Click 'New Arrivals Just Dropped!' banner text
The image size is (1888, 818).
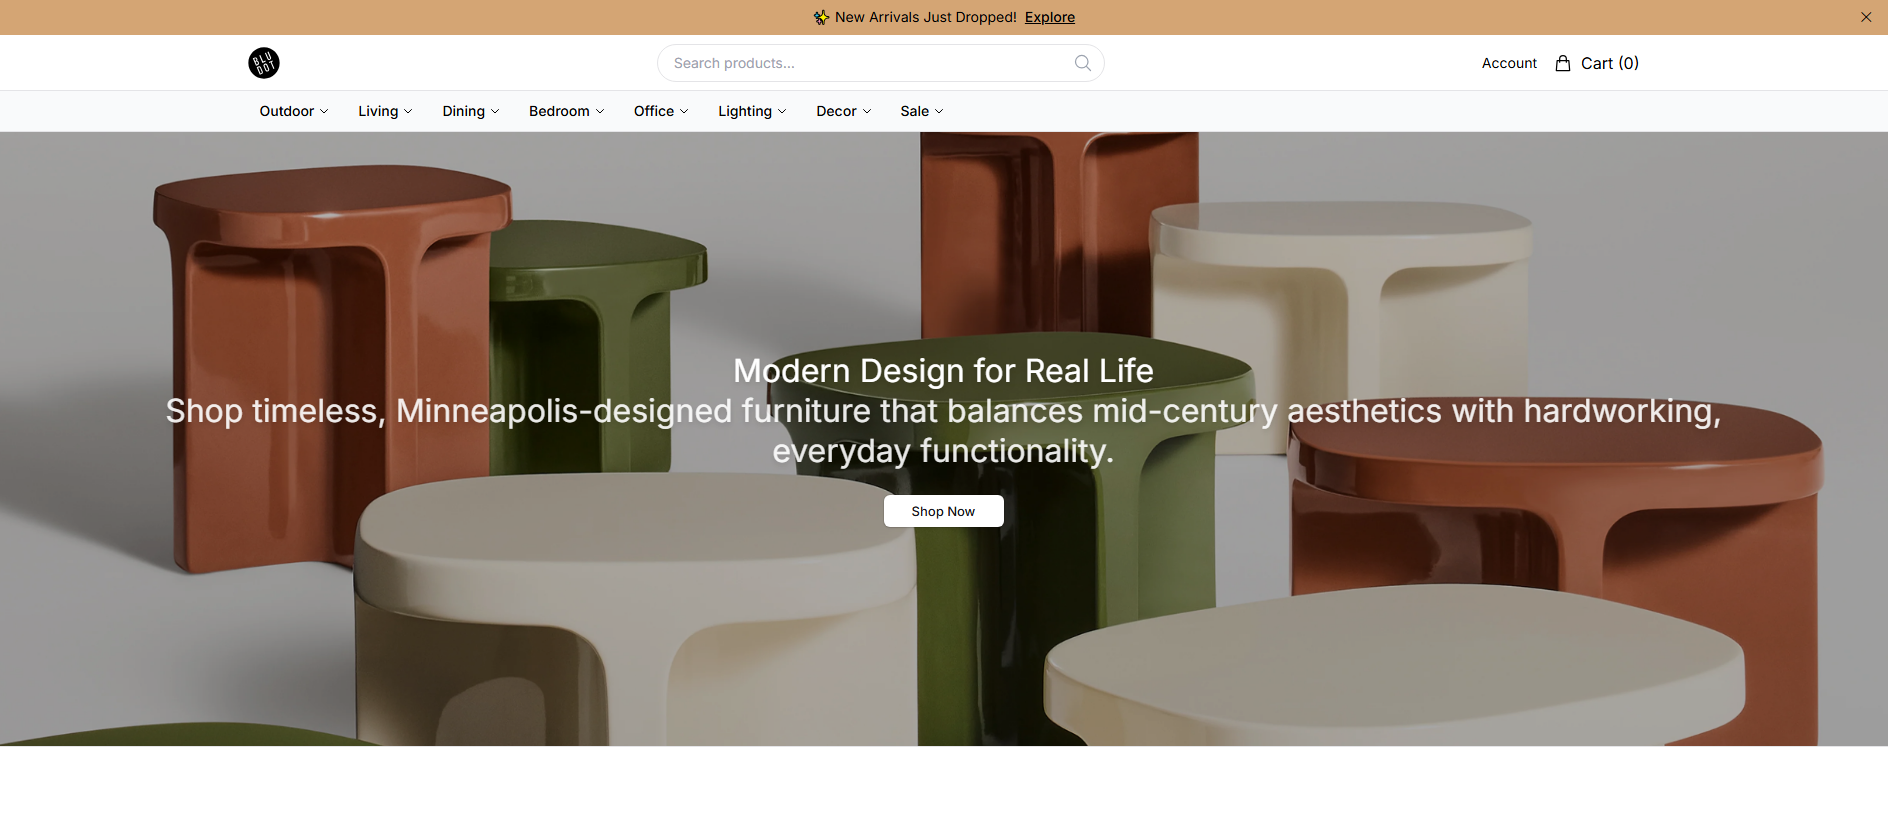(x=926, y=17)
